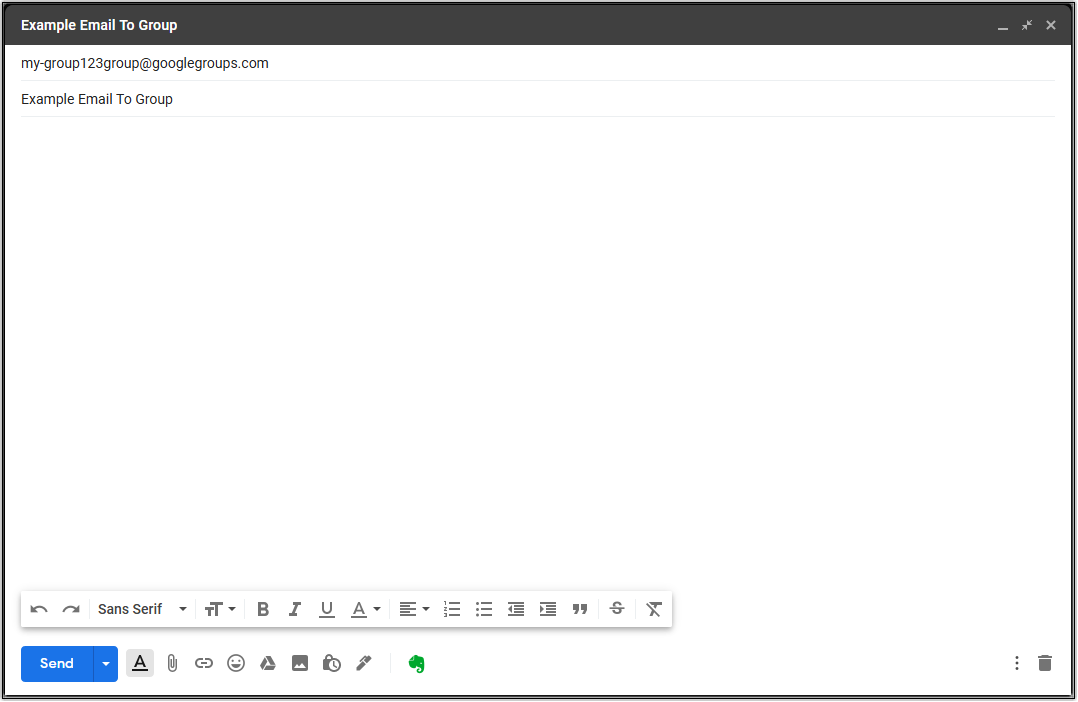Open the Evernote extension

[x=416, y=663]
